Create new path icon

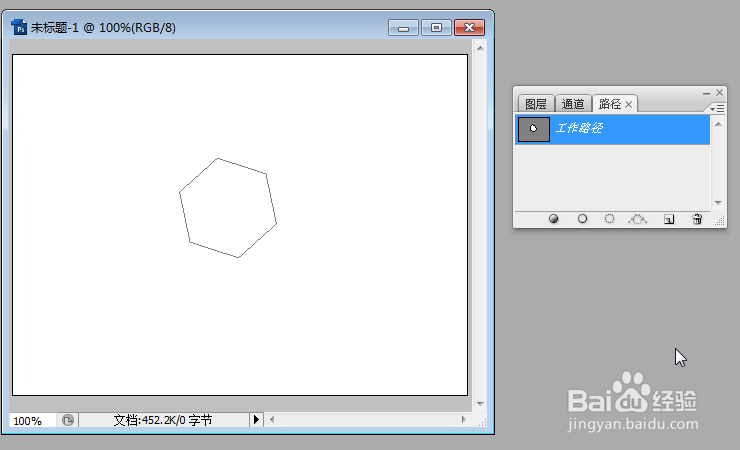(669, 219)
